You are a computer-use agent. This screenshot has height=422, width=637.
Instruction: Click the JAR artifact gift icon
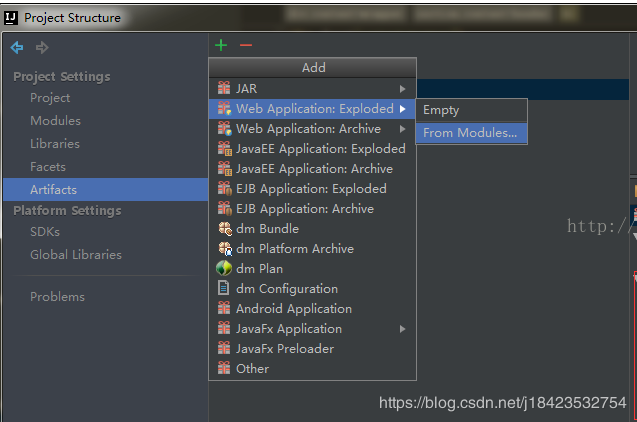(x=225, y=88)
